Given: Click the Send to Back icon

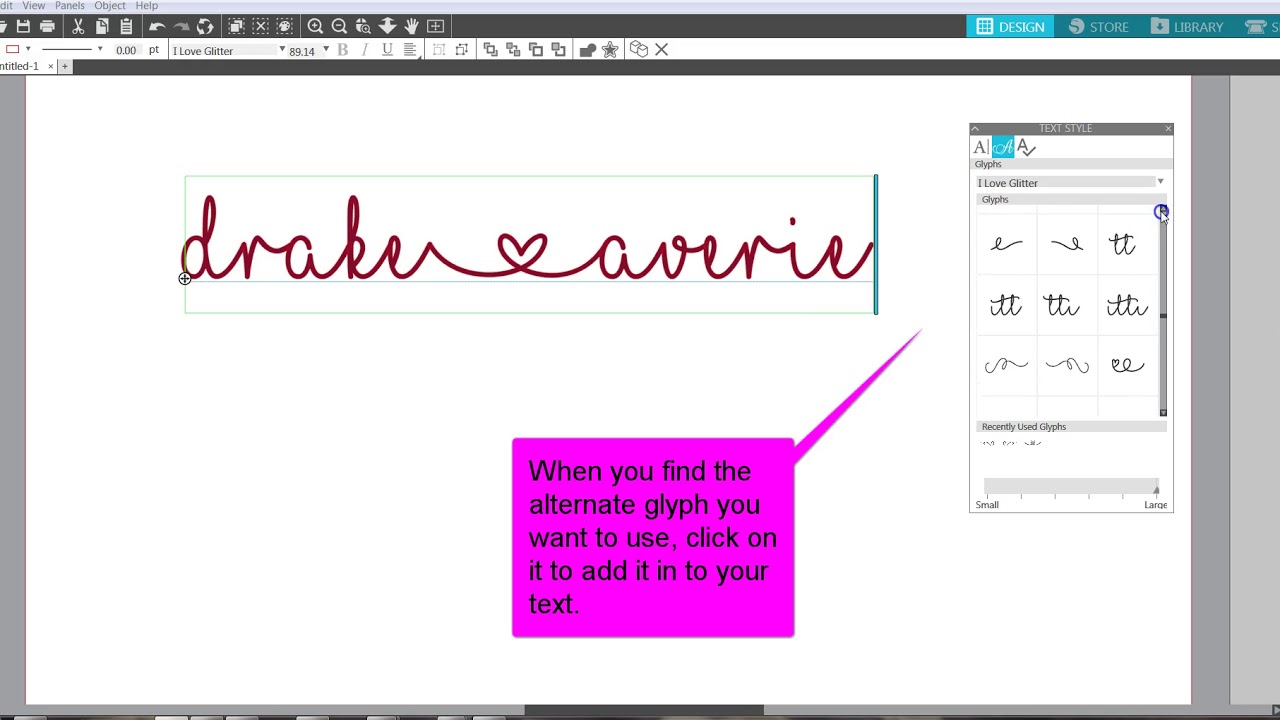Looking at the screenshot, I should point(513,50).
